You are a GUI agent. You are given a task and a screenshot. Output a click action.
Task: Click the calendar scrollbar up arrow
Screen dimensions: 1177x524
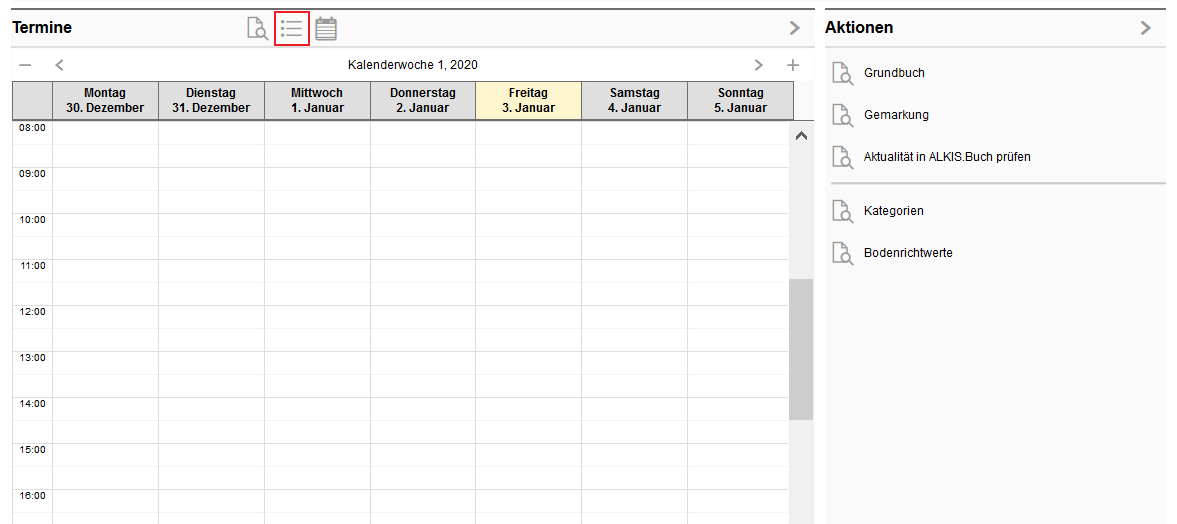(800, 136)
